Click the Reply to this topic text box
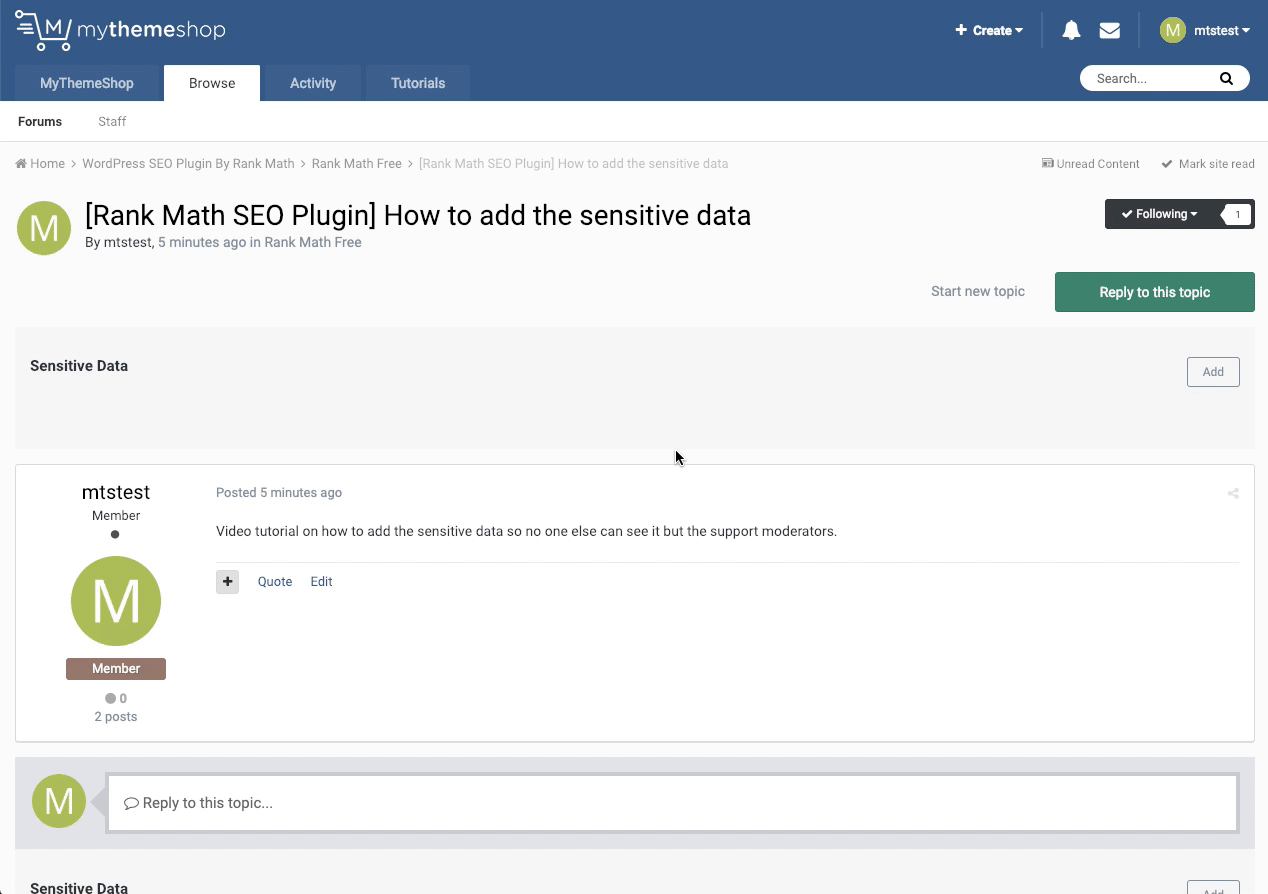1268x894 pixels. [672, 803]
